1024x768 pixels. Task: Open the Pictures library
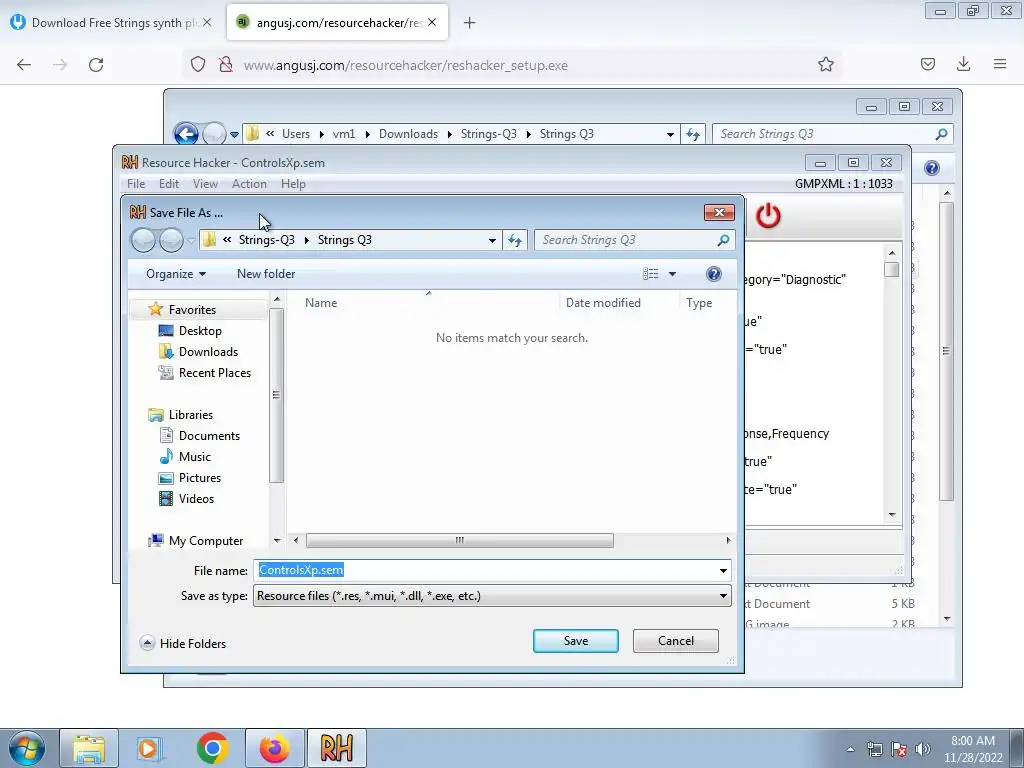click(199, 477)
